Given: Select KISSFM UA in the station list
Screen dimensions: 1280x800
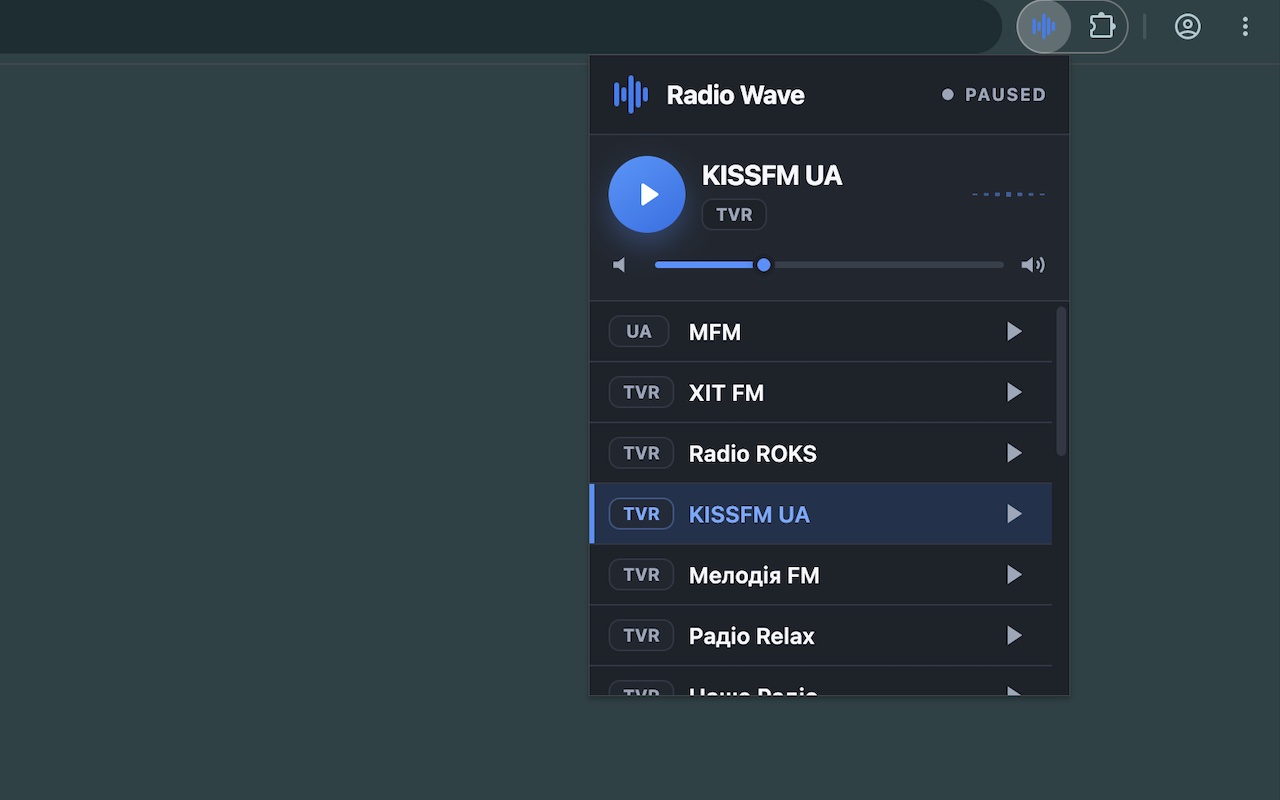Looking at the screenshot, I should pos(749,514).
